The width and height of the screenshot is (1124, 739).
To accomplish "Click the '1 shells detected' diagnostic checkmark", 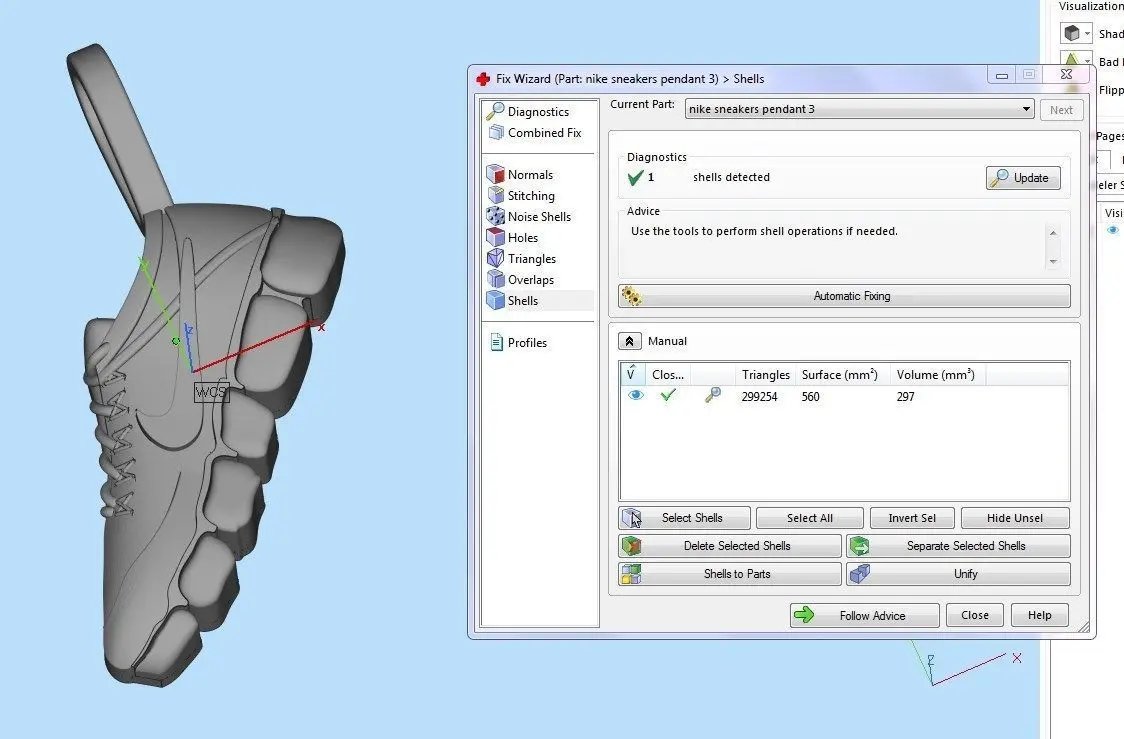I will 634,178.
